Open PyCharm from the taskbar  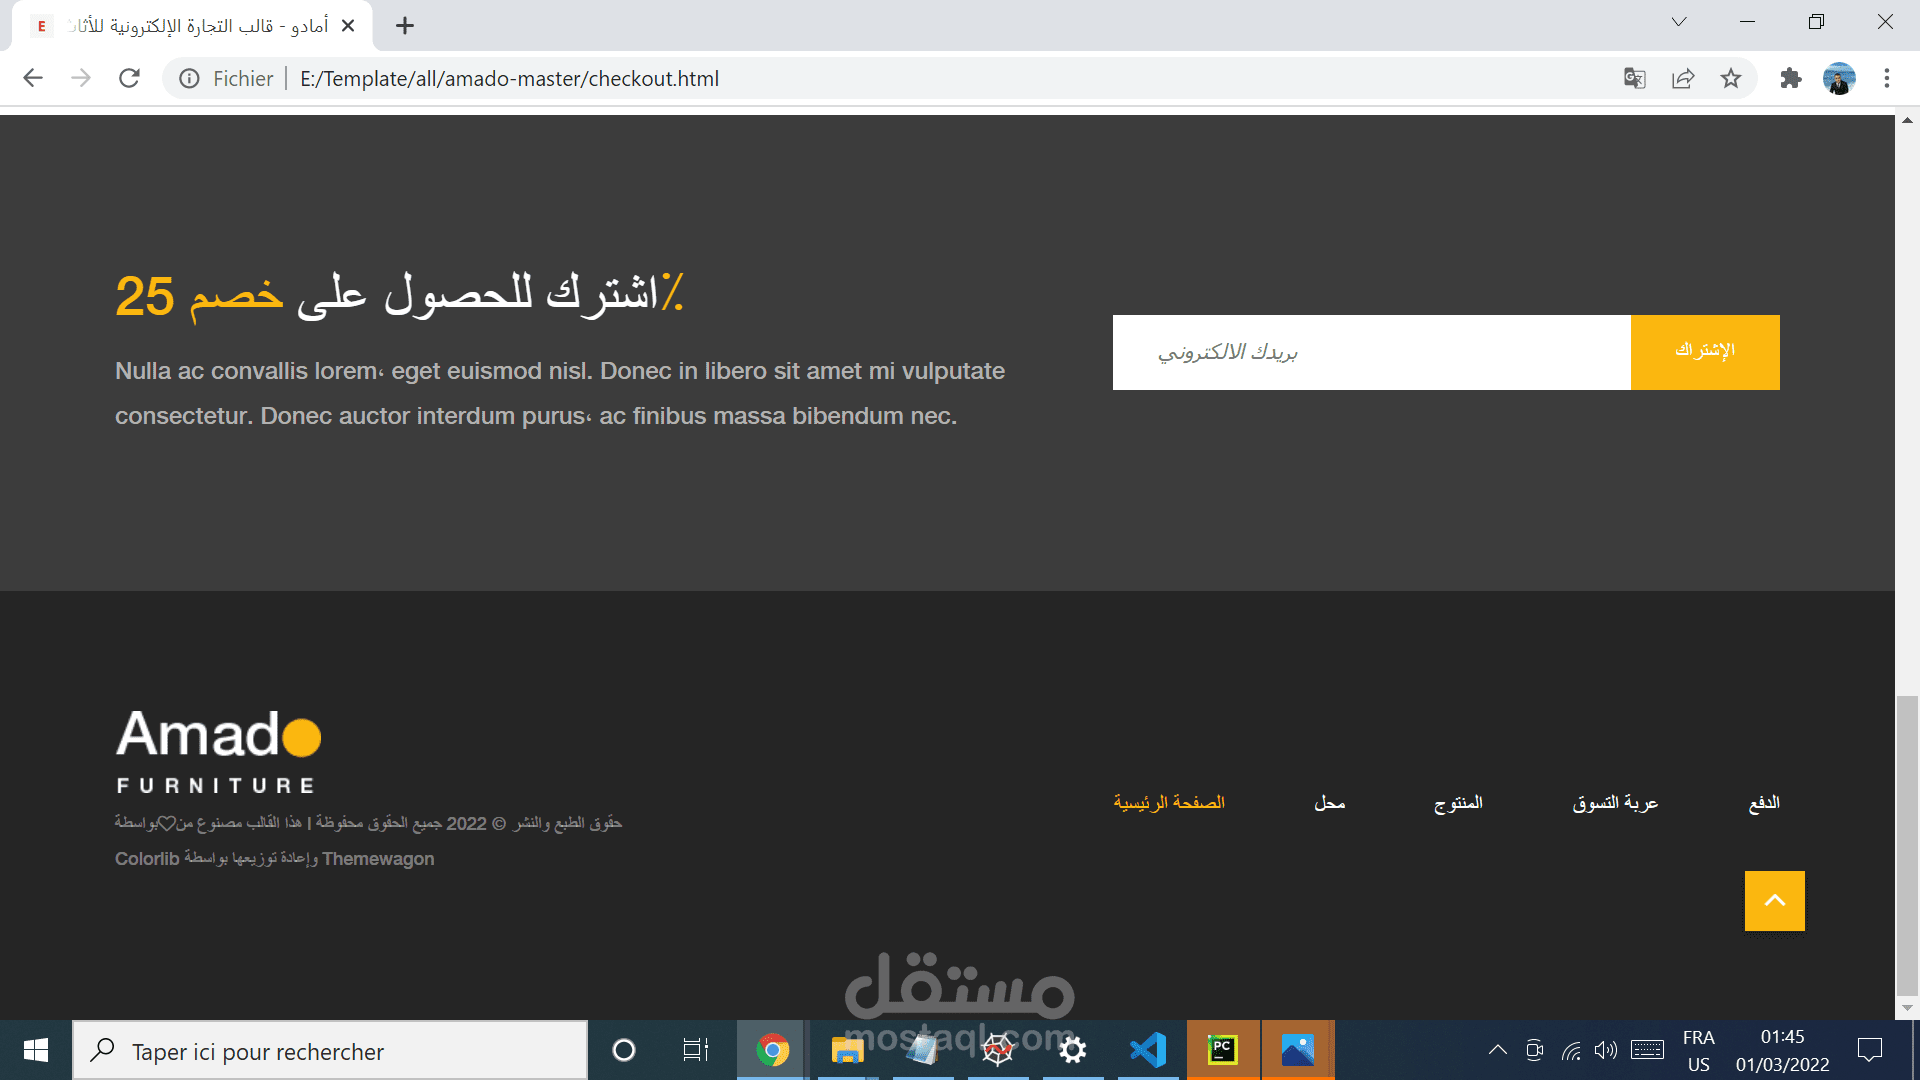pos(1222,1050)
